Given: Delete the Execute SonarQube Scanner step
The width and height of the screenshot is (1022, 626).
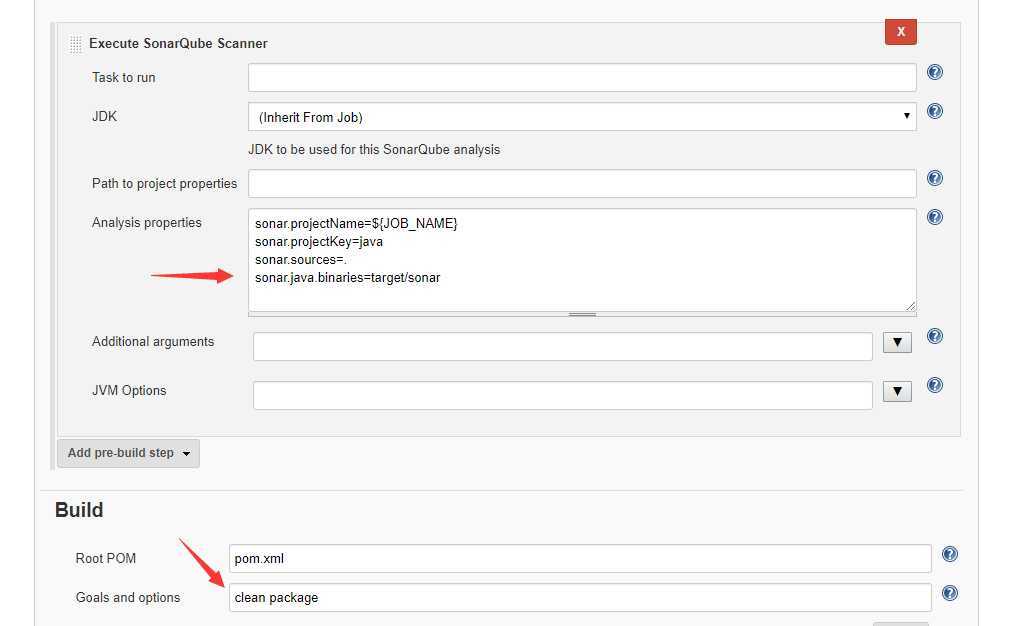Looking at the screenshot, I should click(900, 32).
